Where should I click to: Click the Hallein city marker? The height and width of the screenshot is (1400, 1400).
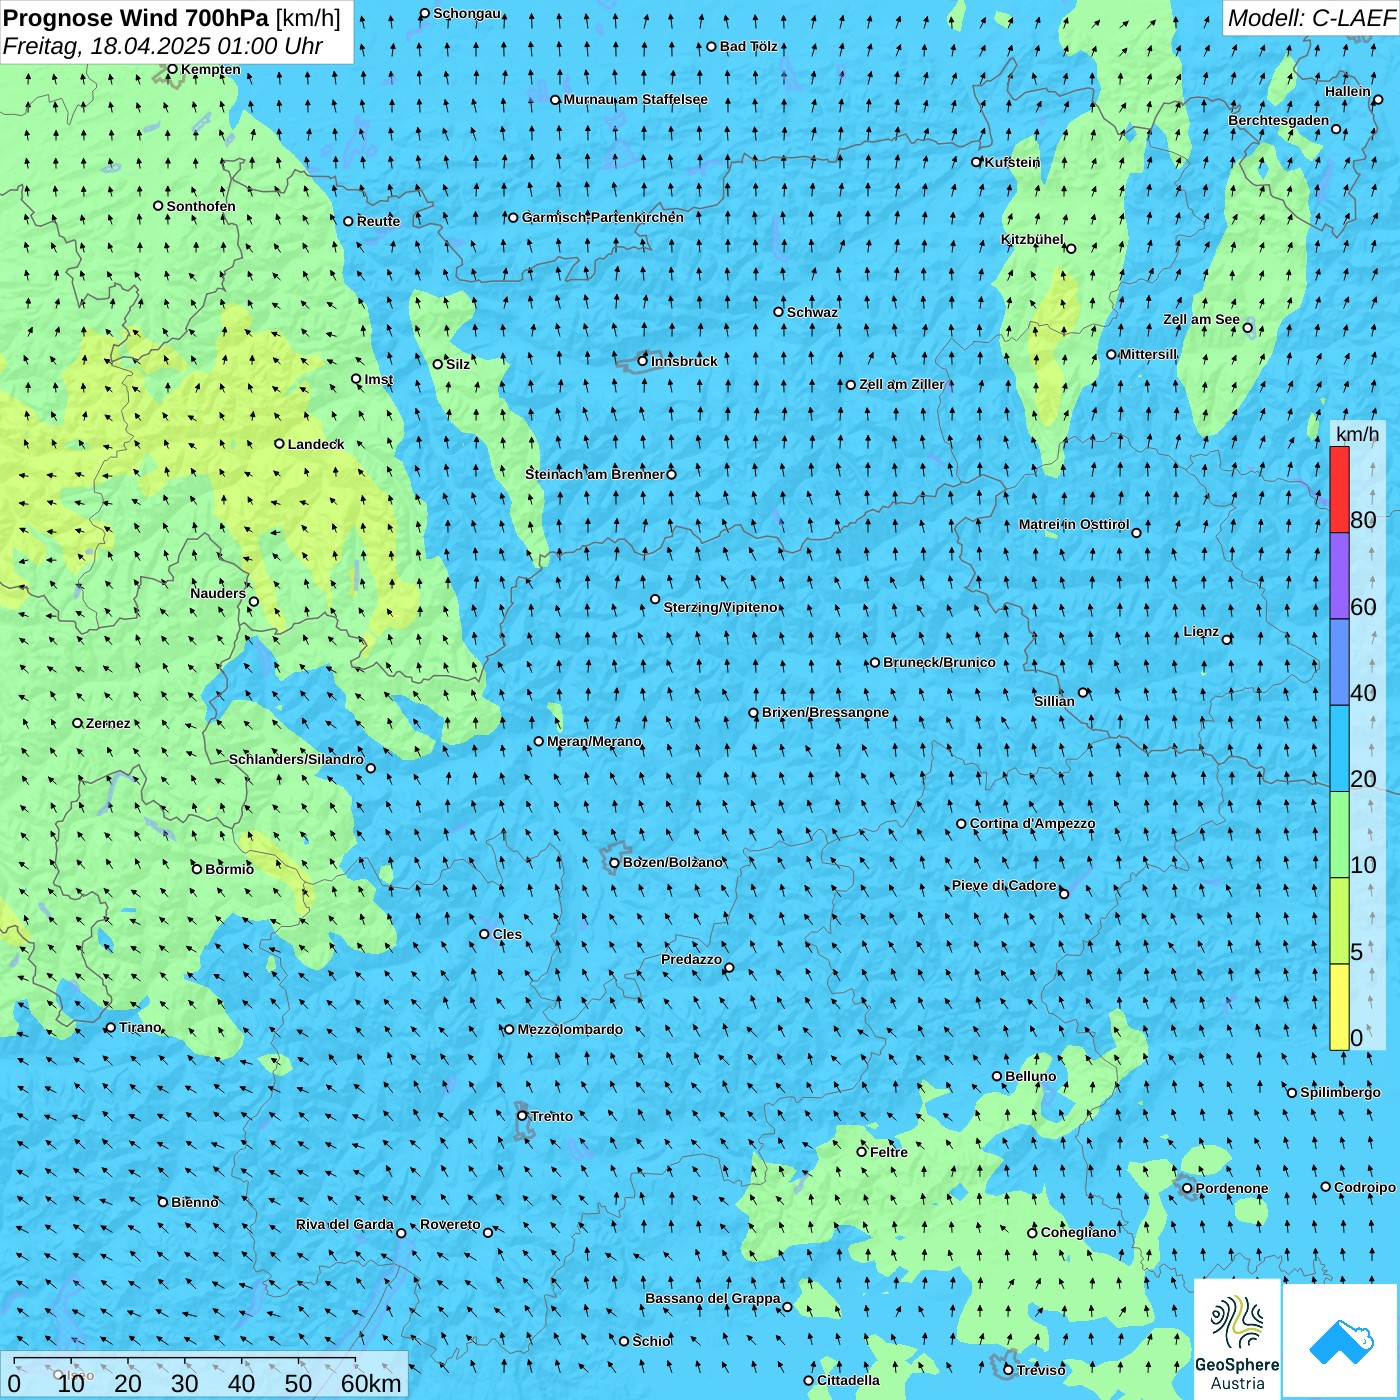click(x=1377, y=99)
